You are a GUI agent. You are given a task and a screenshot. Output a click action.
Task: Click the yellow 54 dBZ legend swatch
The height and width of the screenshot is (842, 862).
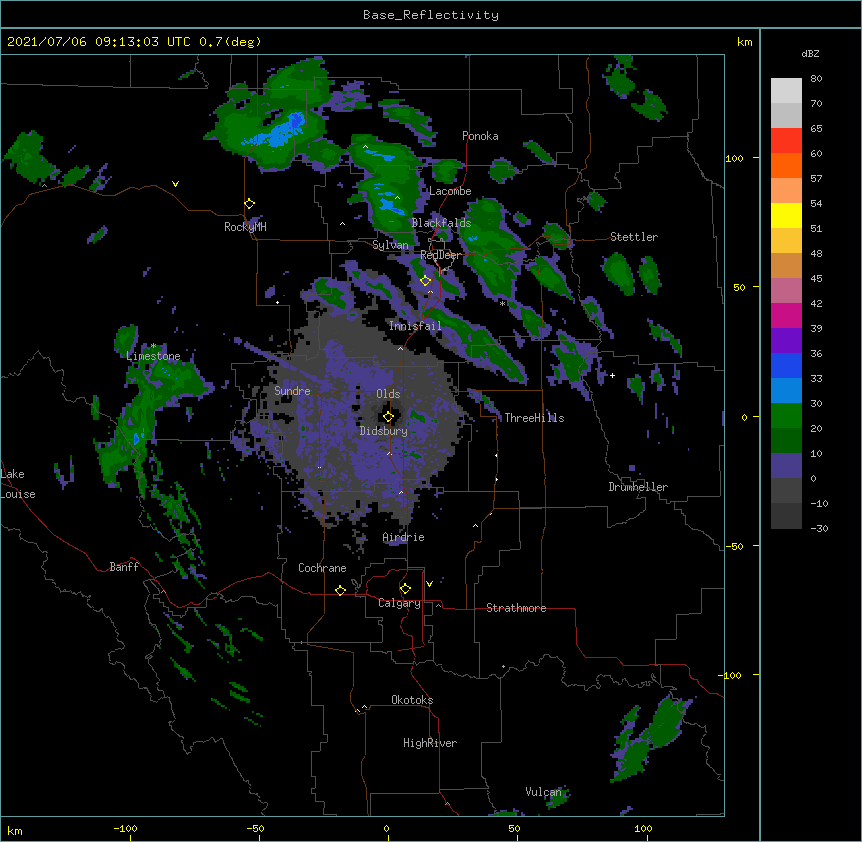click(x=786, y=215)
